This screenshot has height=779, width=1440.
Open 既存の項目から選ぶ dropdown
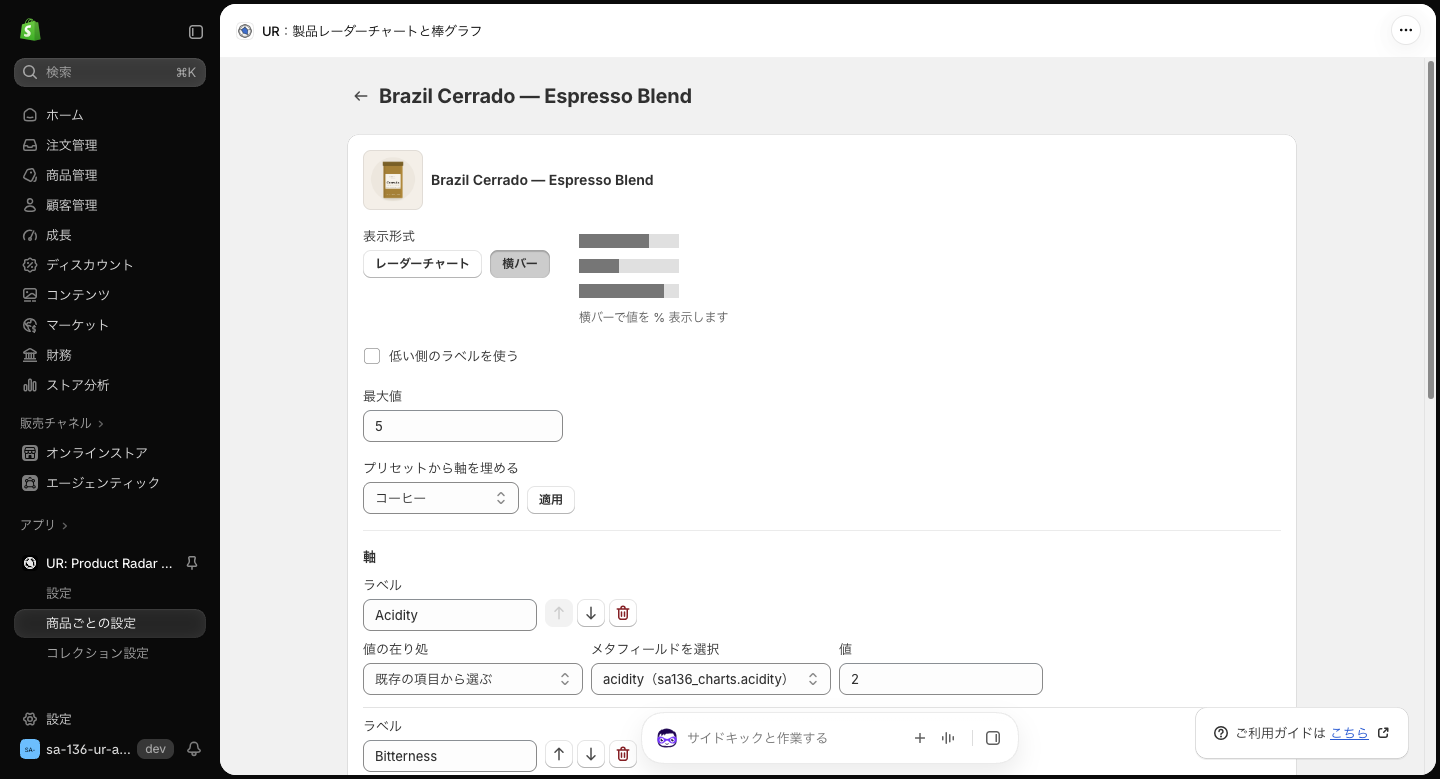point(473,679)
